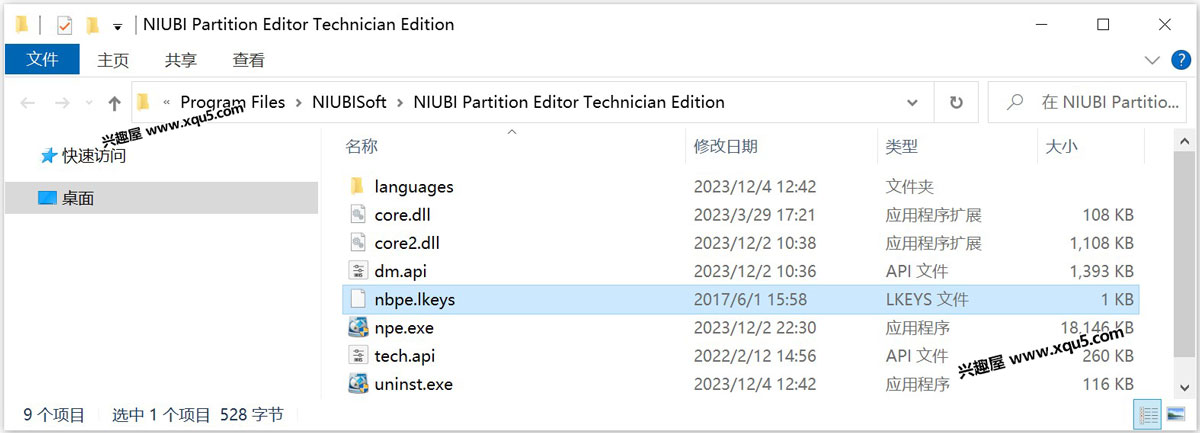Click the 文件夹 type cell for languages
The image size is (1200, 433).
click(910, 186)
